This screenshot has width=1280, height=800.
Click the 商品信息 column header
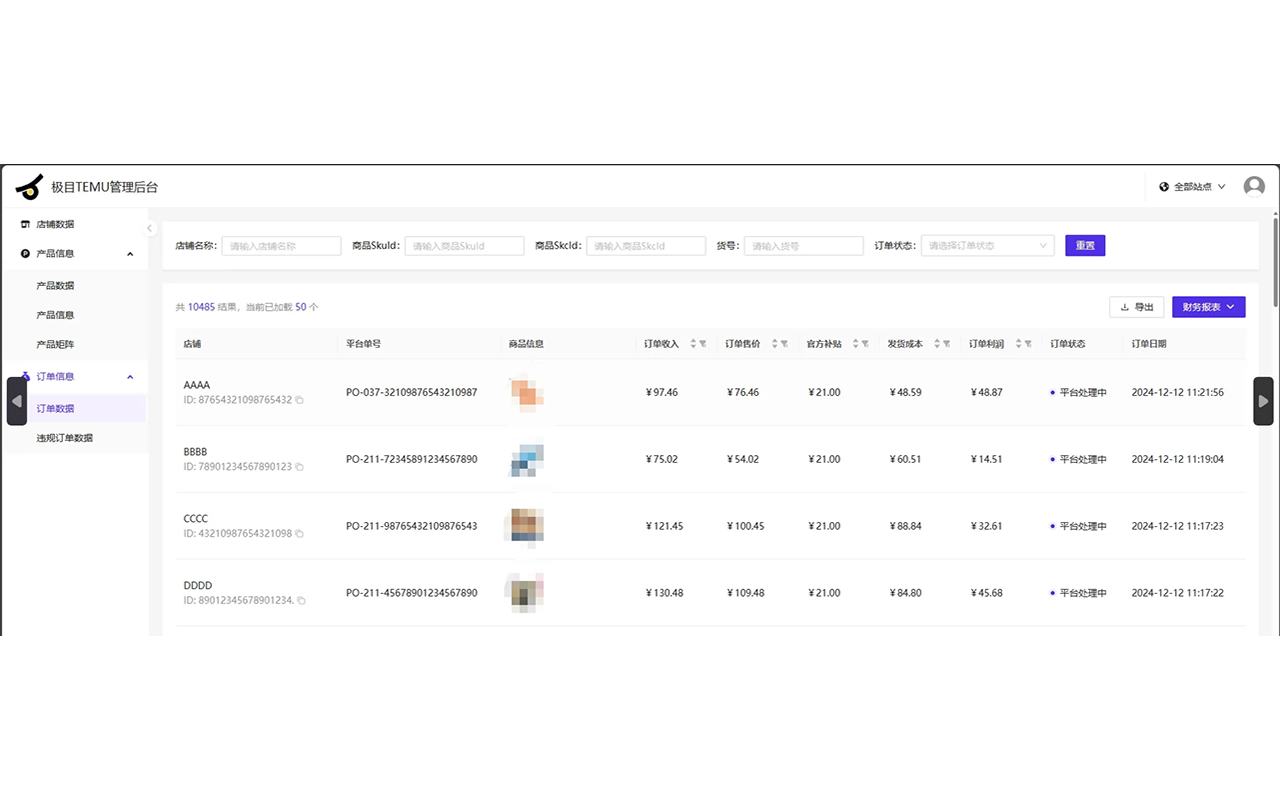click(526, 344)
